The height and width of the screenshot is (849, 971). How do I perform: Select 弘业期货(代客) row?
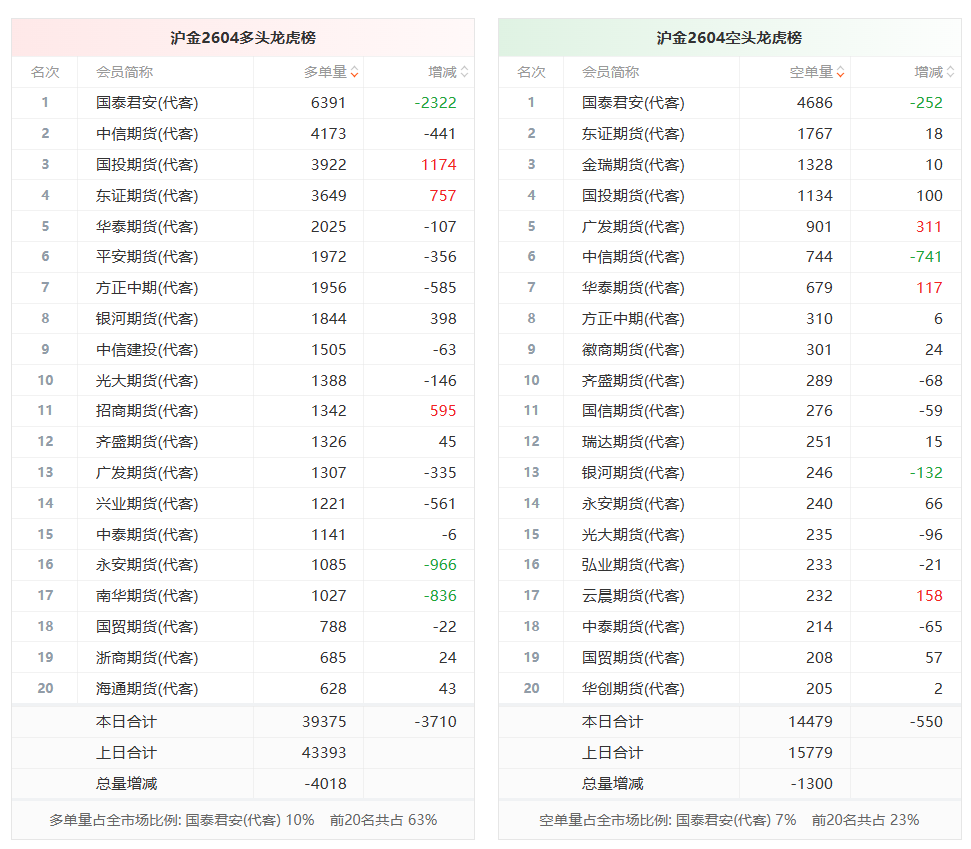[x=729, y=565]
